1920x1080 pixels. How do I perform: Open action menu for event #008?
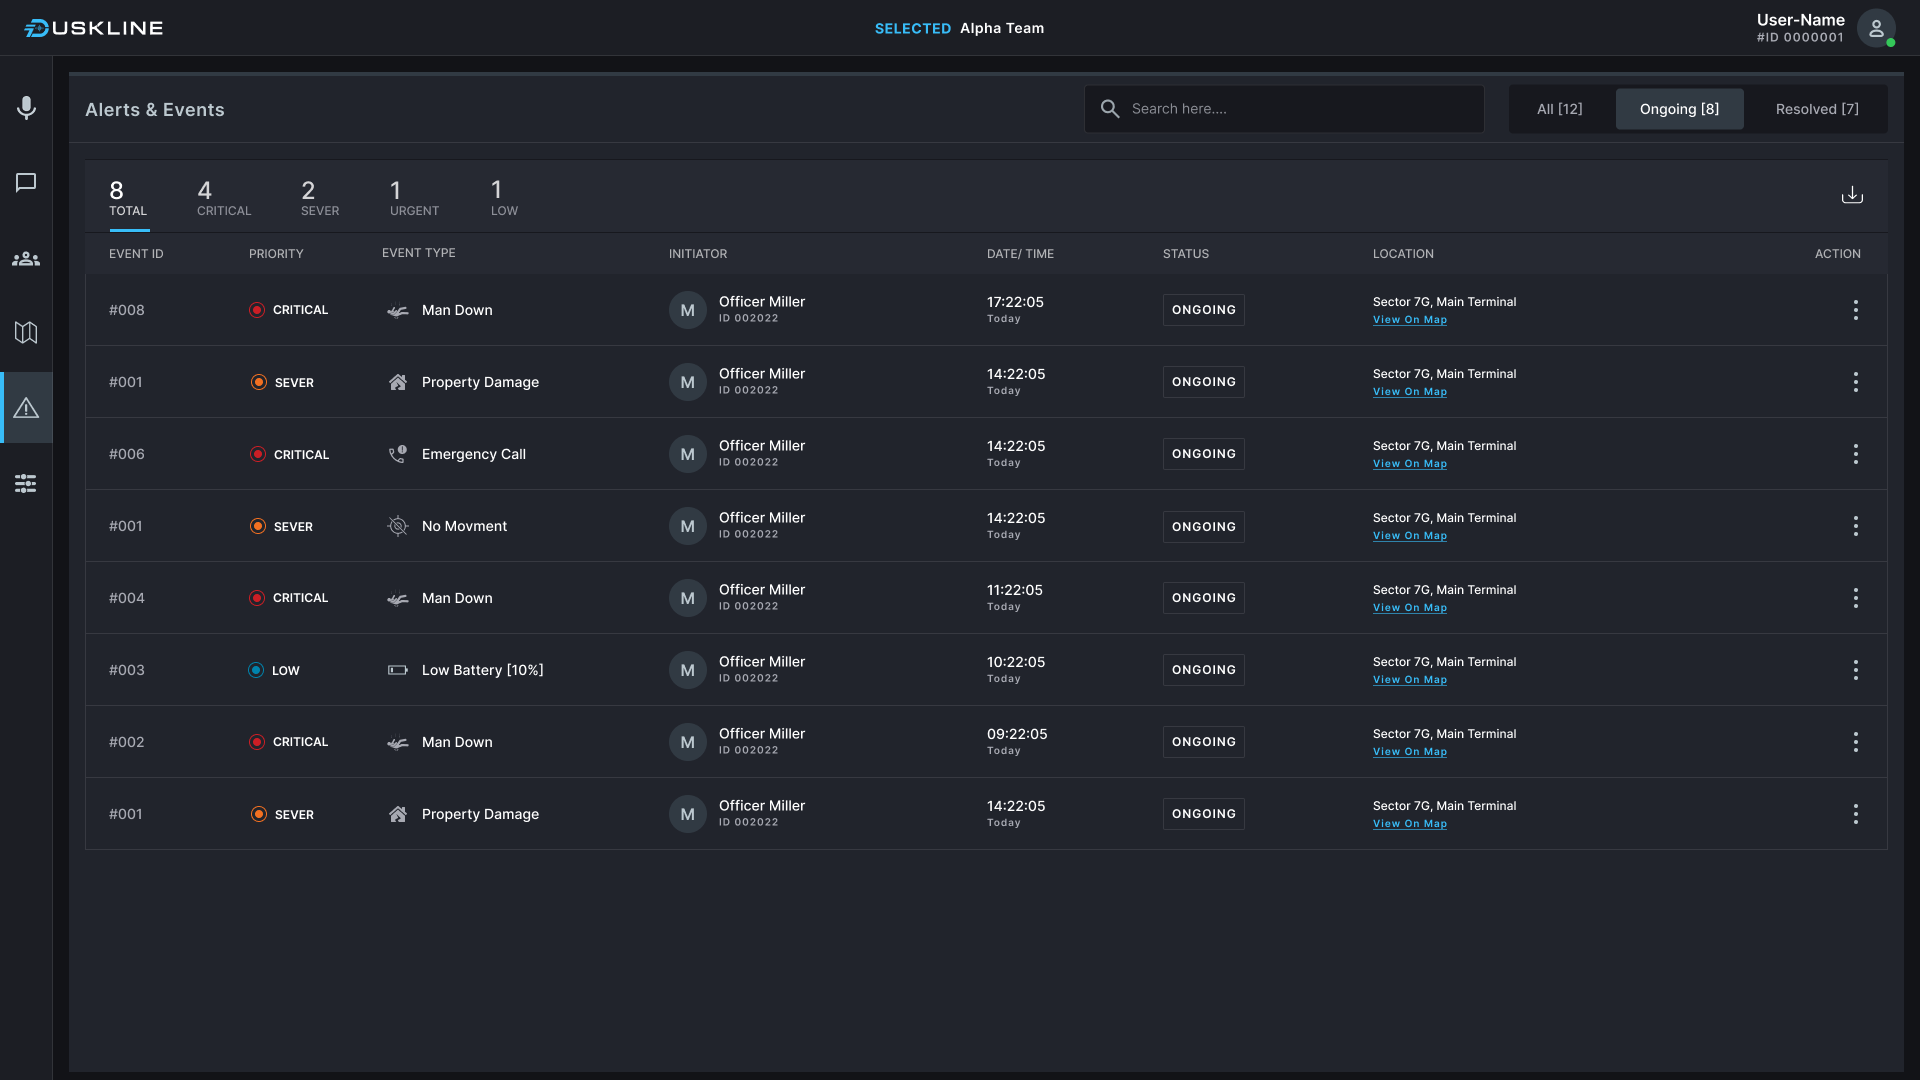pos(1856,310)
